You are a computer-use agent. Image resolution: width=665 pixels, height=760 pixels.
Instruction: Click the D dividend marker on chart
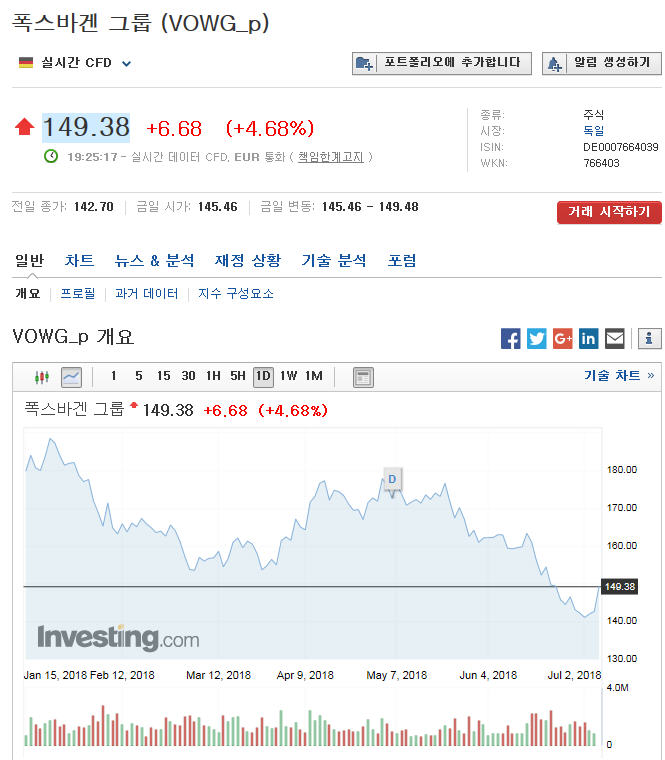pos(392,480)
